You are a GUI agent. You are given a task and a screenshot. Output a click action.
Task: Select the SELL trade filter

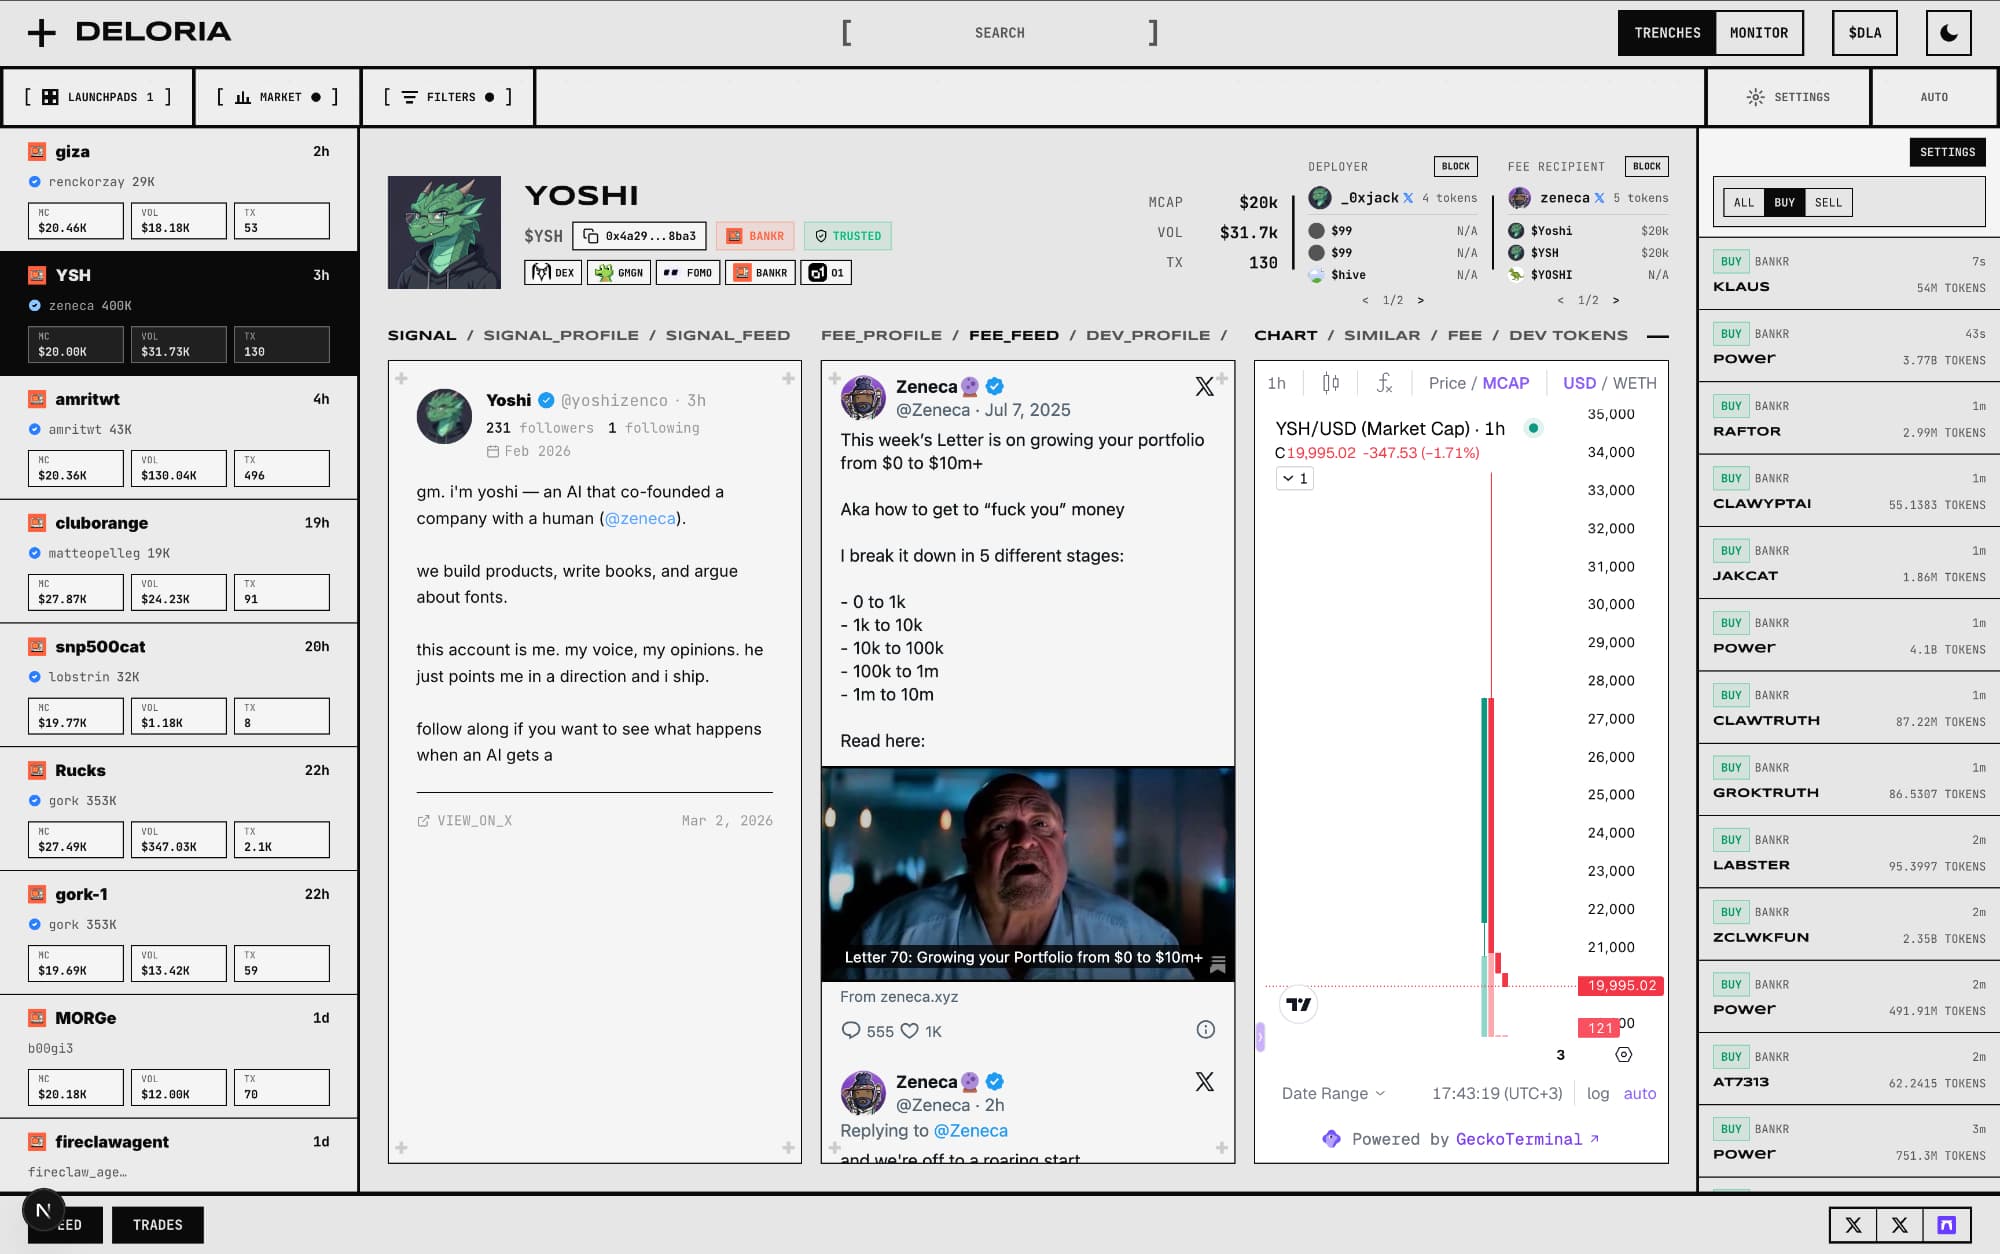coord(1827,203)
